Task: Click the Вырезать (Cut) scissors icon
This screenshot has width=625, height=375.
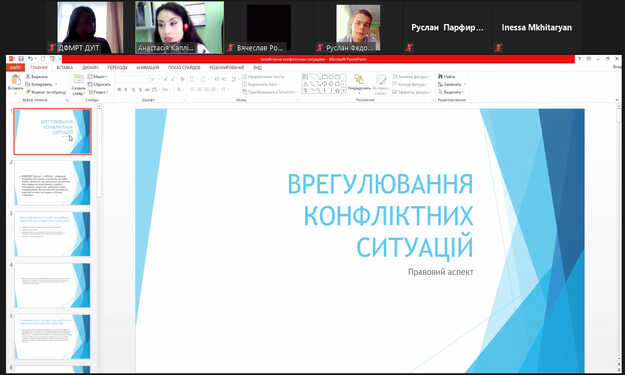Action: click(x=28, y=76)
